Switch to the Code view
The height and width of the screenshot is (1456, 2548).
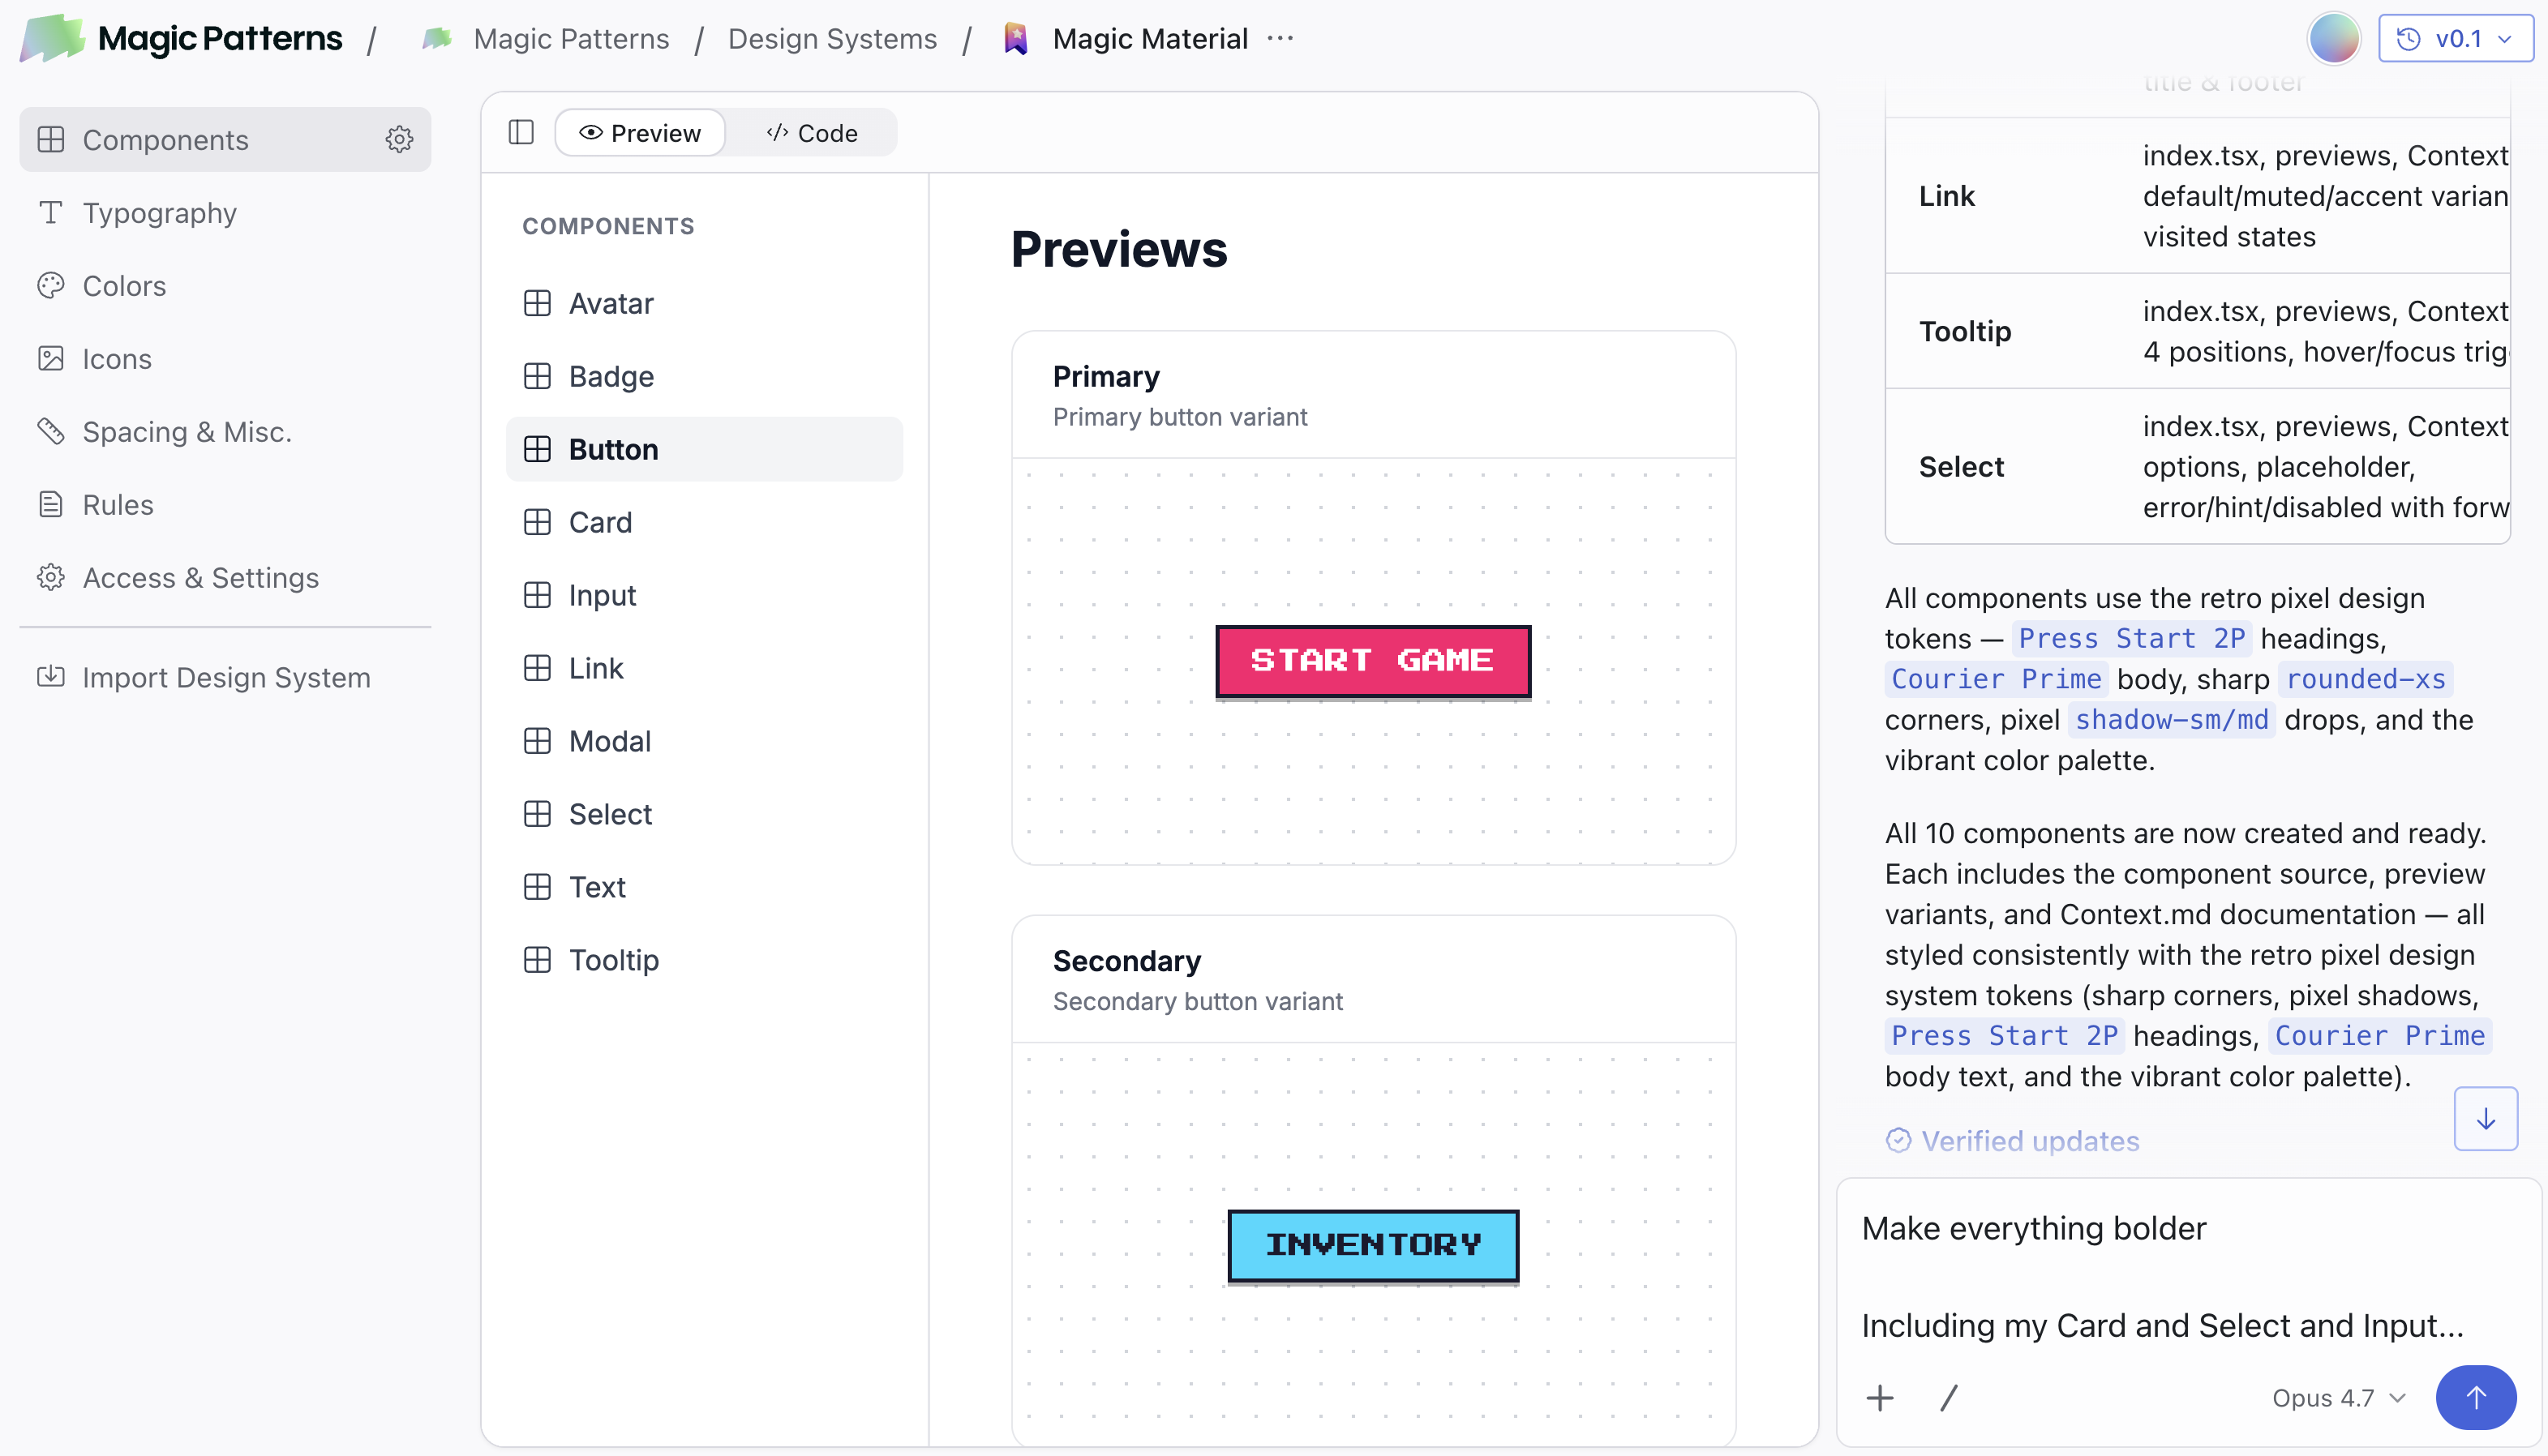(x=812, y=133)
